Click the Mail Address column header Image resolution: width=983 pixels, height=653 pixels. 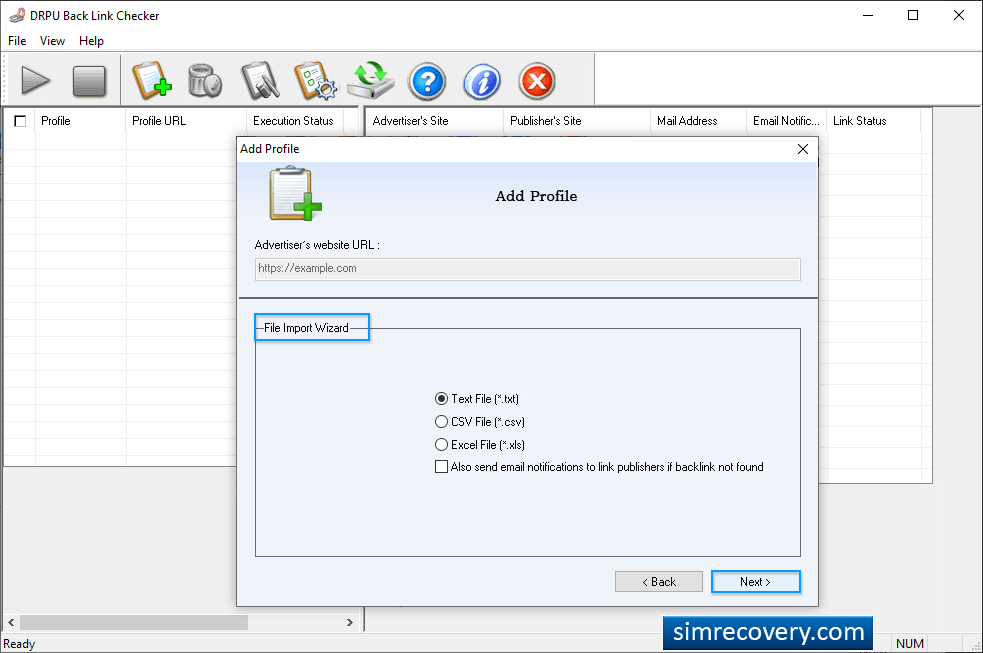pyautogui.click(x=698, y=121)
